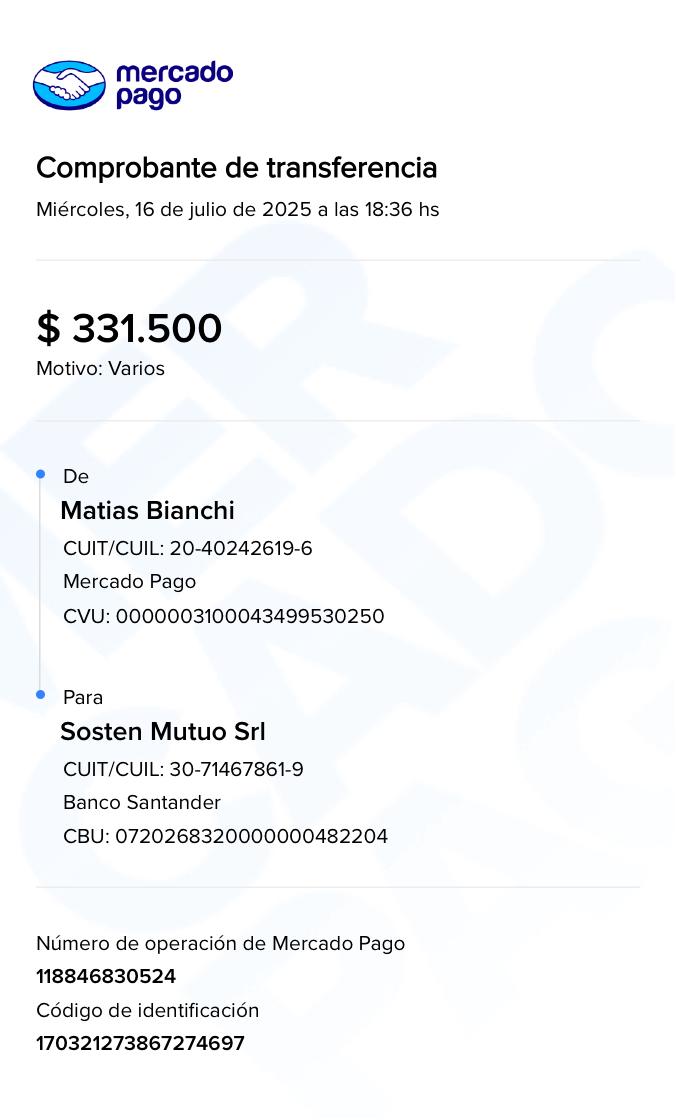The image size is (676, 1120).
Task: Click the transfer date and time line
Action: pyautogui.click(x=237, y=210)
